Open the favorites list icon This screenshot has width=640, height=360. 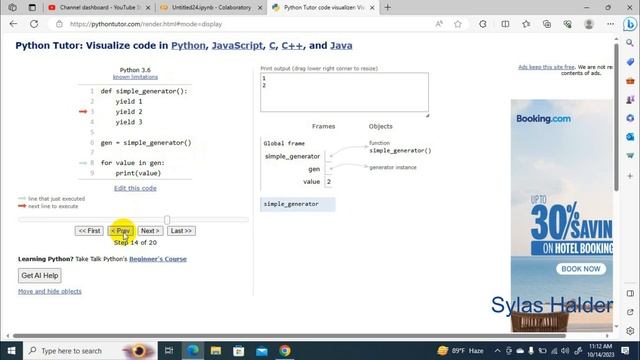(526, 24)
